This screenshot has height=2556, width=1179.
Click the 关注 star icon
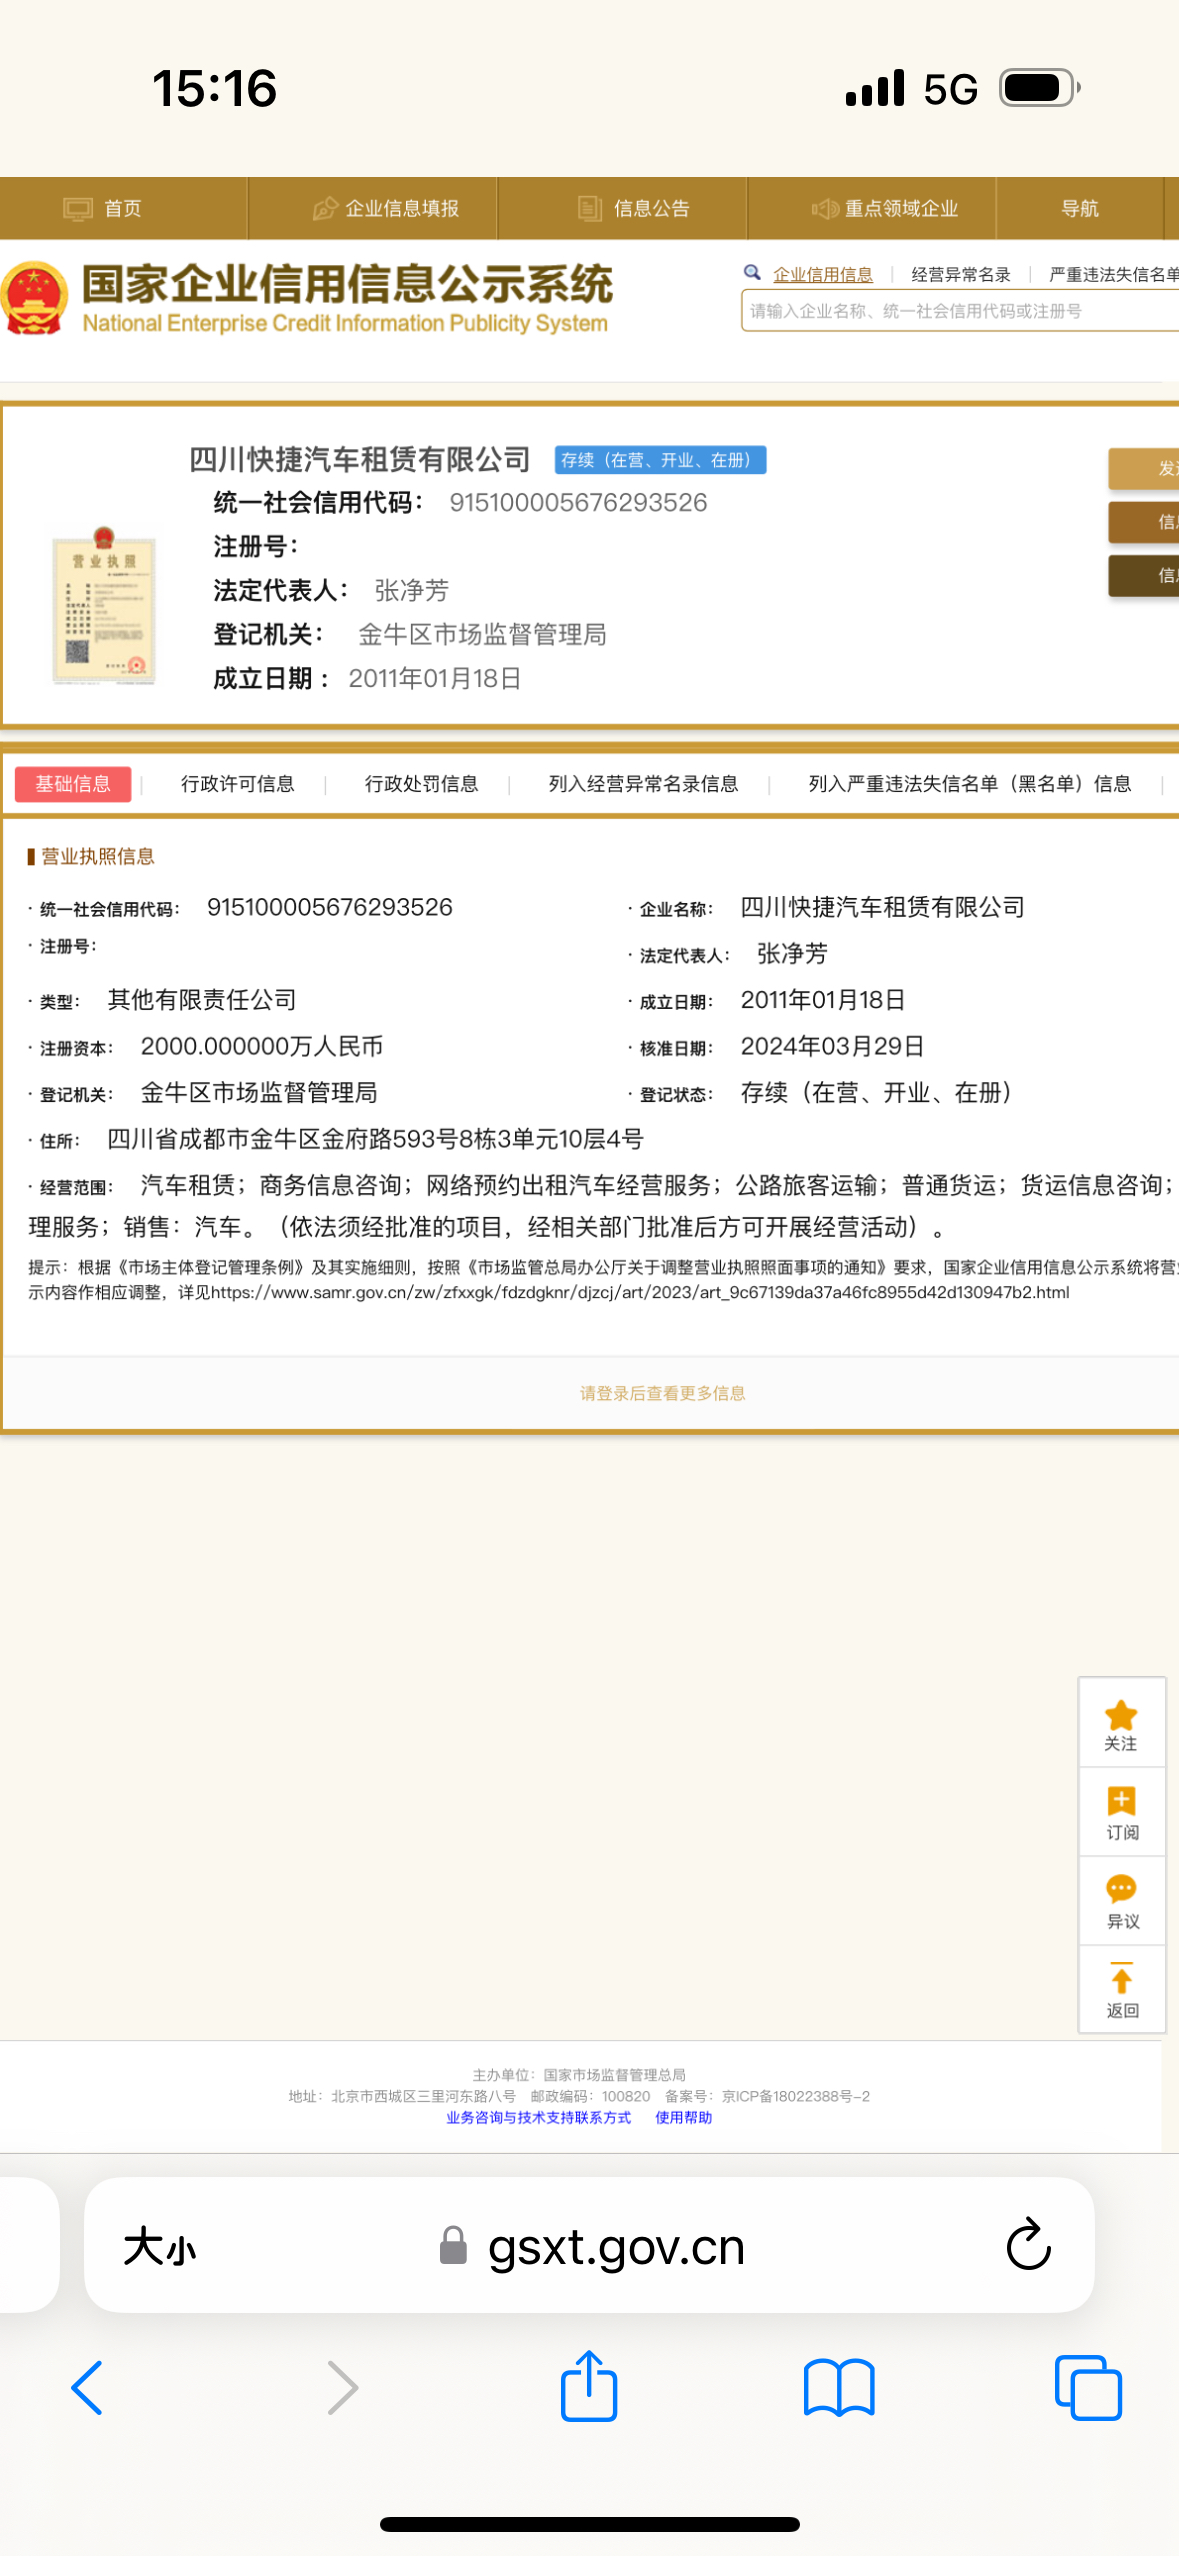pyautogui.click(x=1121, y=1715)
